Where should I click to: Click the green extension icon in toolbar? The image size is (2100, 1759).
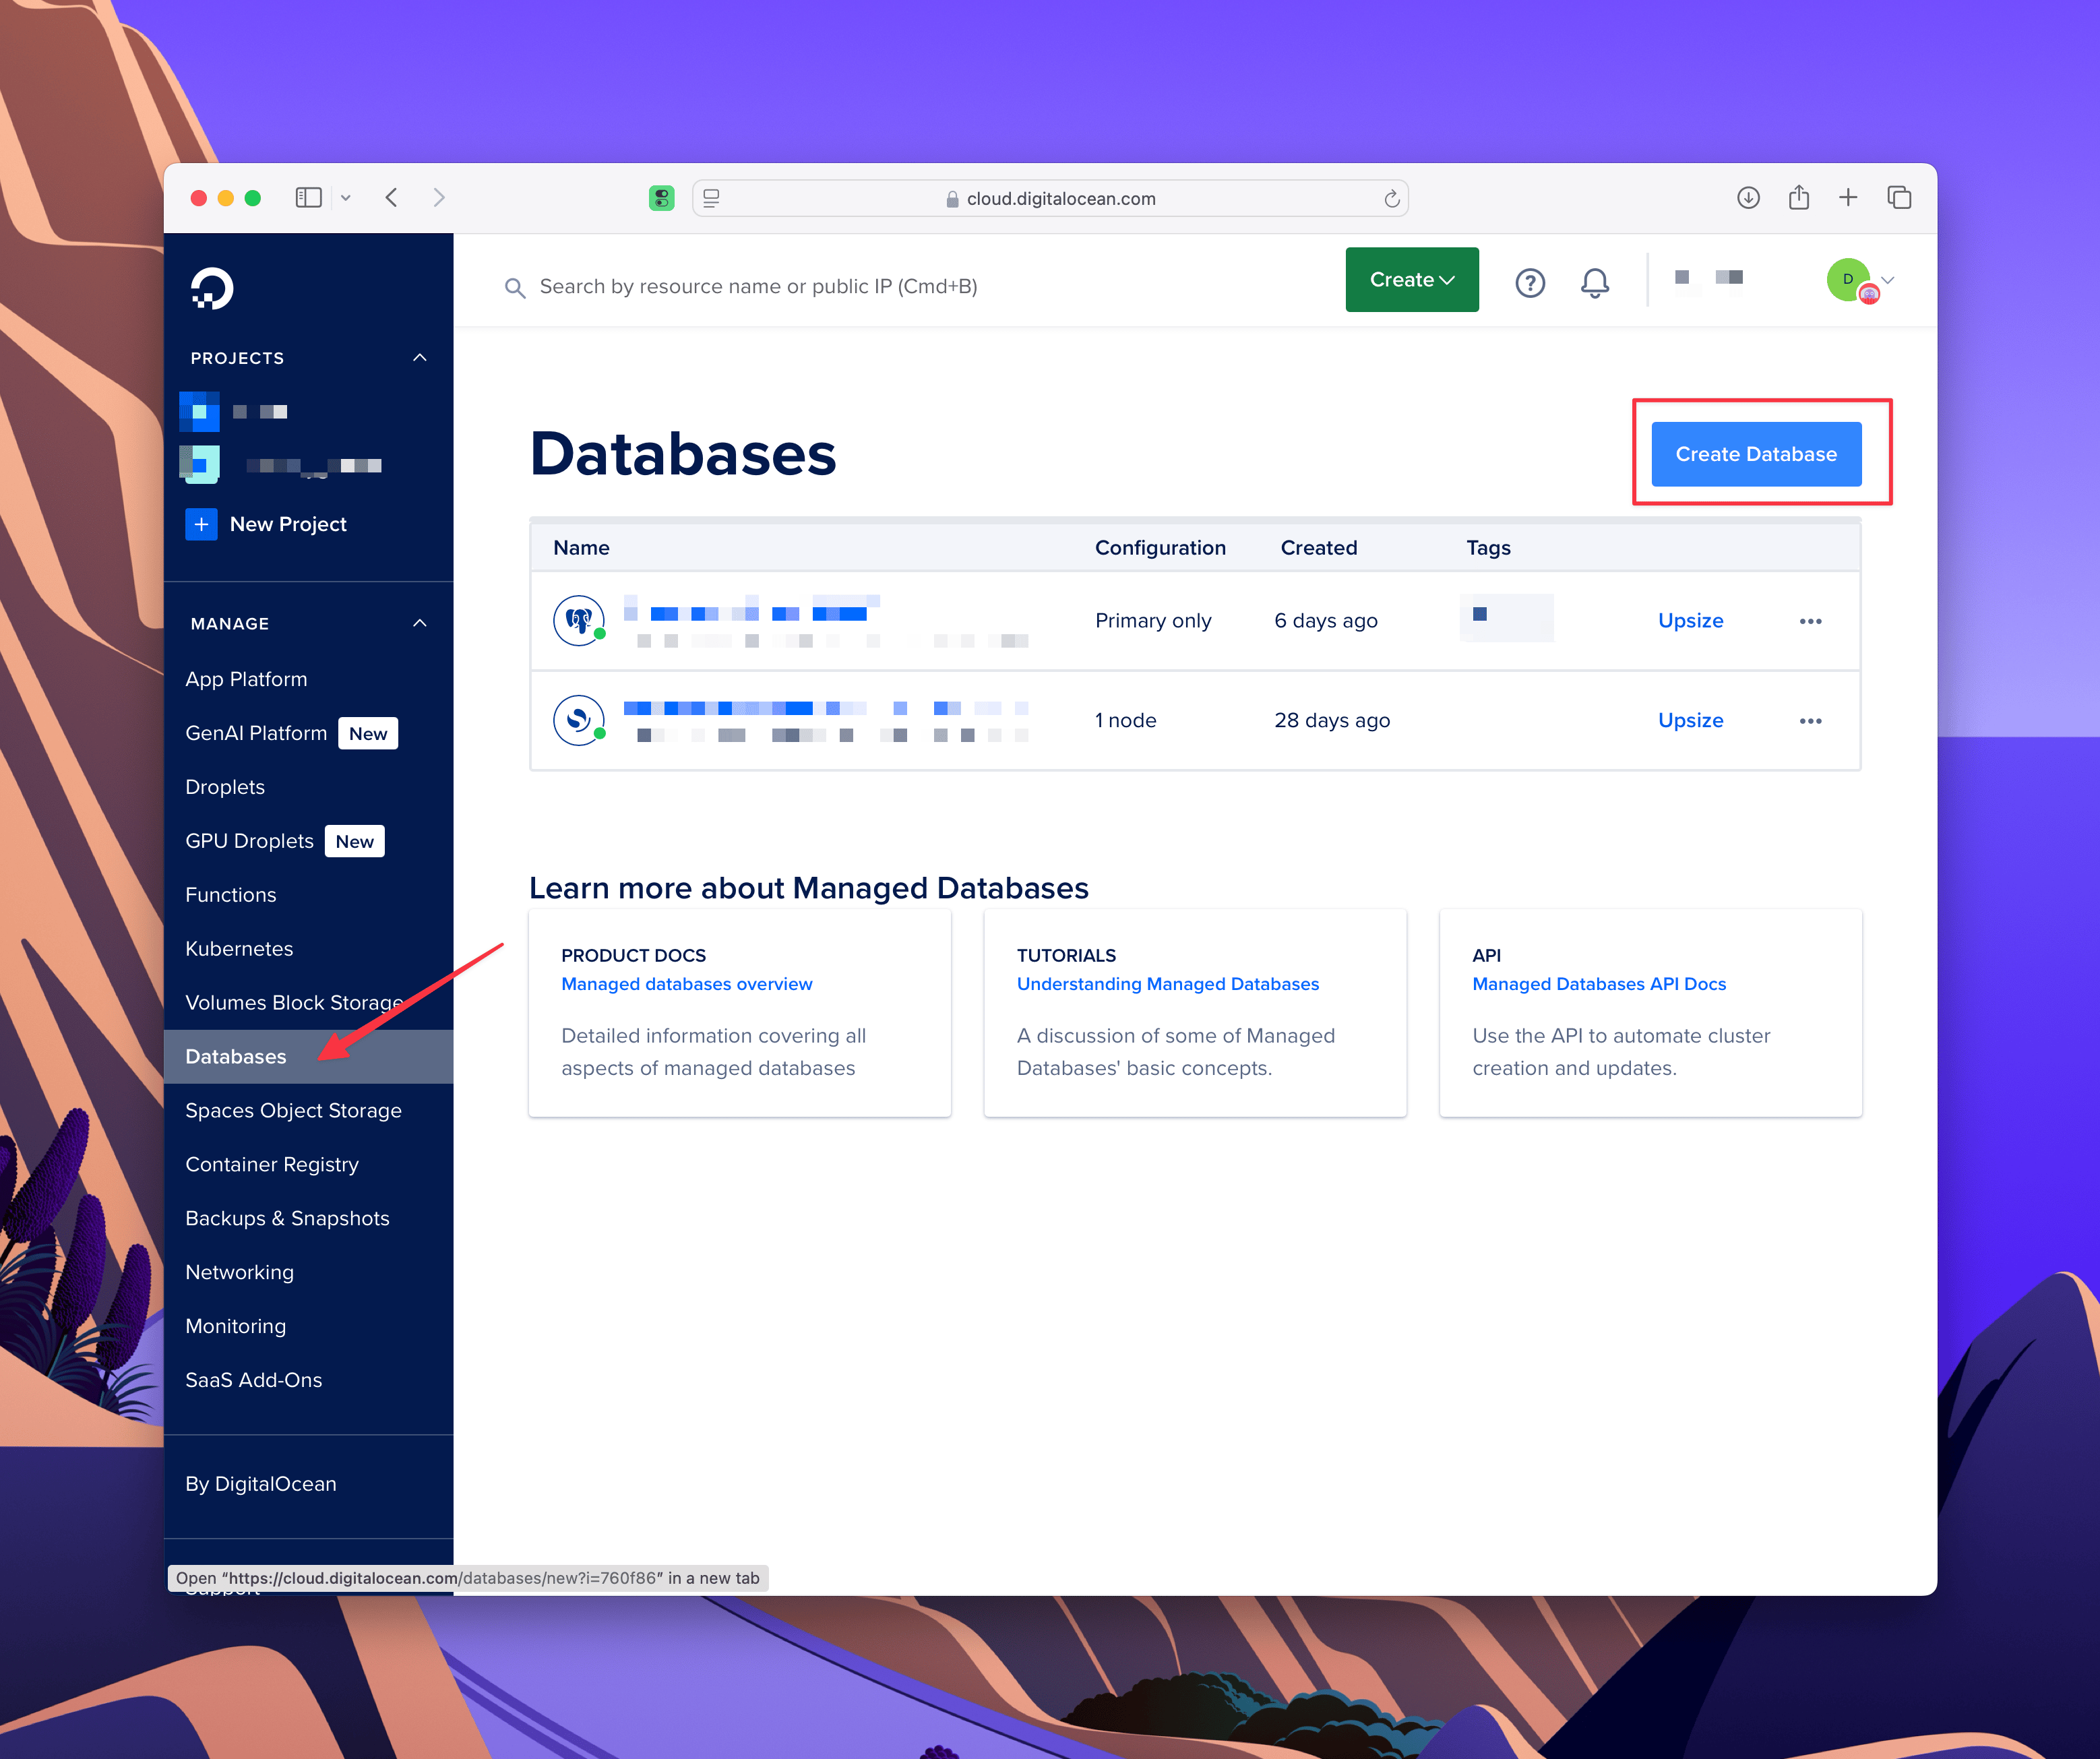661,198
